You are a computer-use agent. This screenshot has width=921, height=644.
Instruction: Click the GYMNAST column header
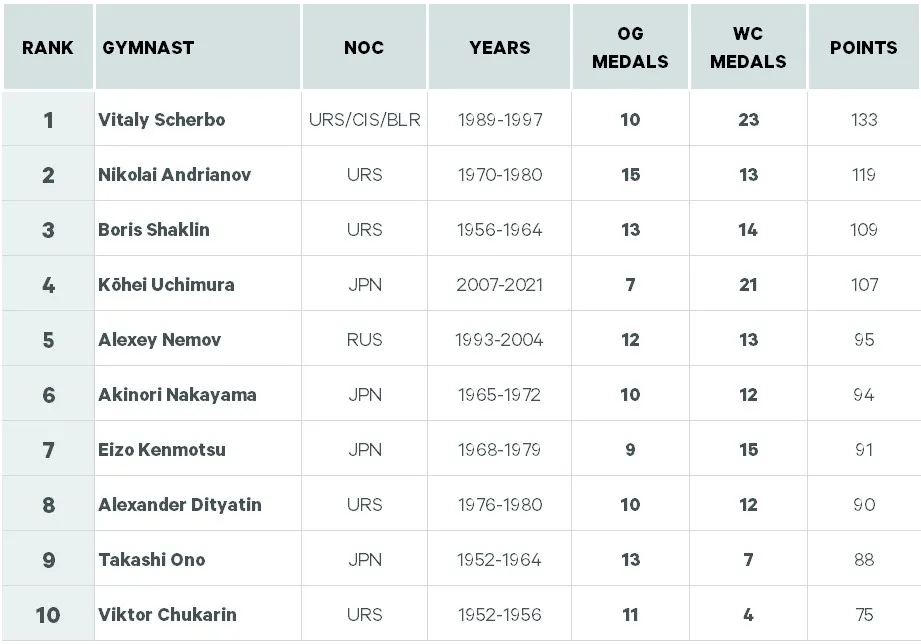tap(148, 47)
